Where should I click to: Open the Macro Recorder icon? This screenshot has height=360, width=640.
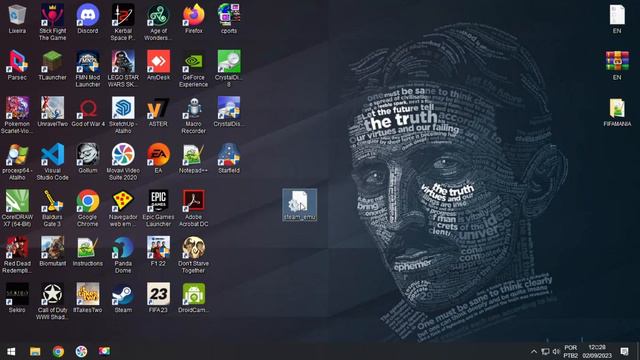click(x=193, y=116)
